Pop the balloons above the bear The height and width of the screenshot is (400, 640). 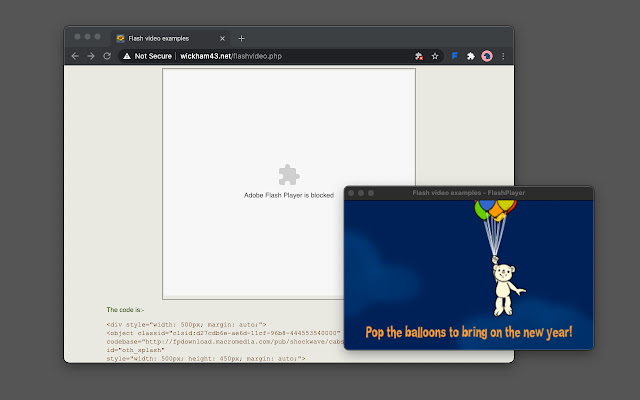point(494,207)
